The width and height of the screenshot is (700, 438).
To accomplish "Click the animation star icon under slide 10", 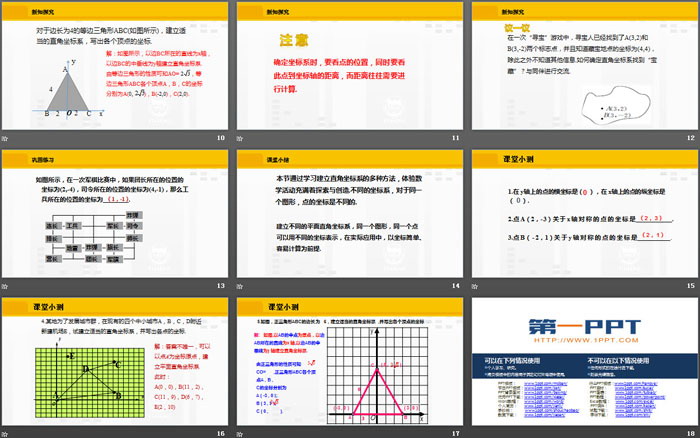I will (x=4, y=138).
